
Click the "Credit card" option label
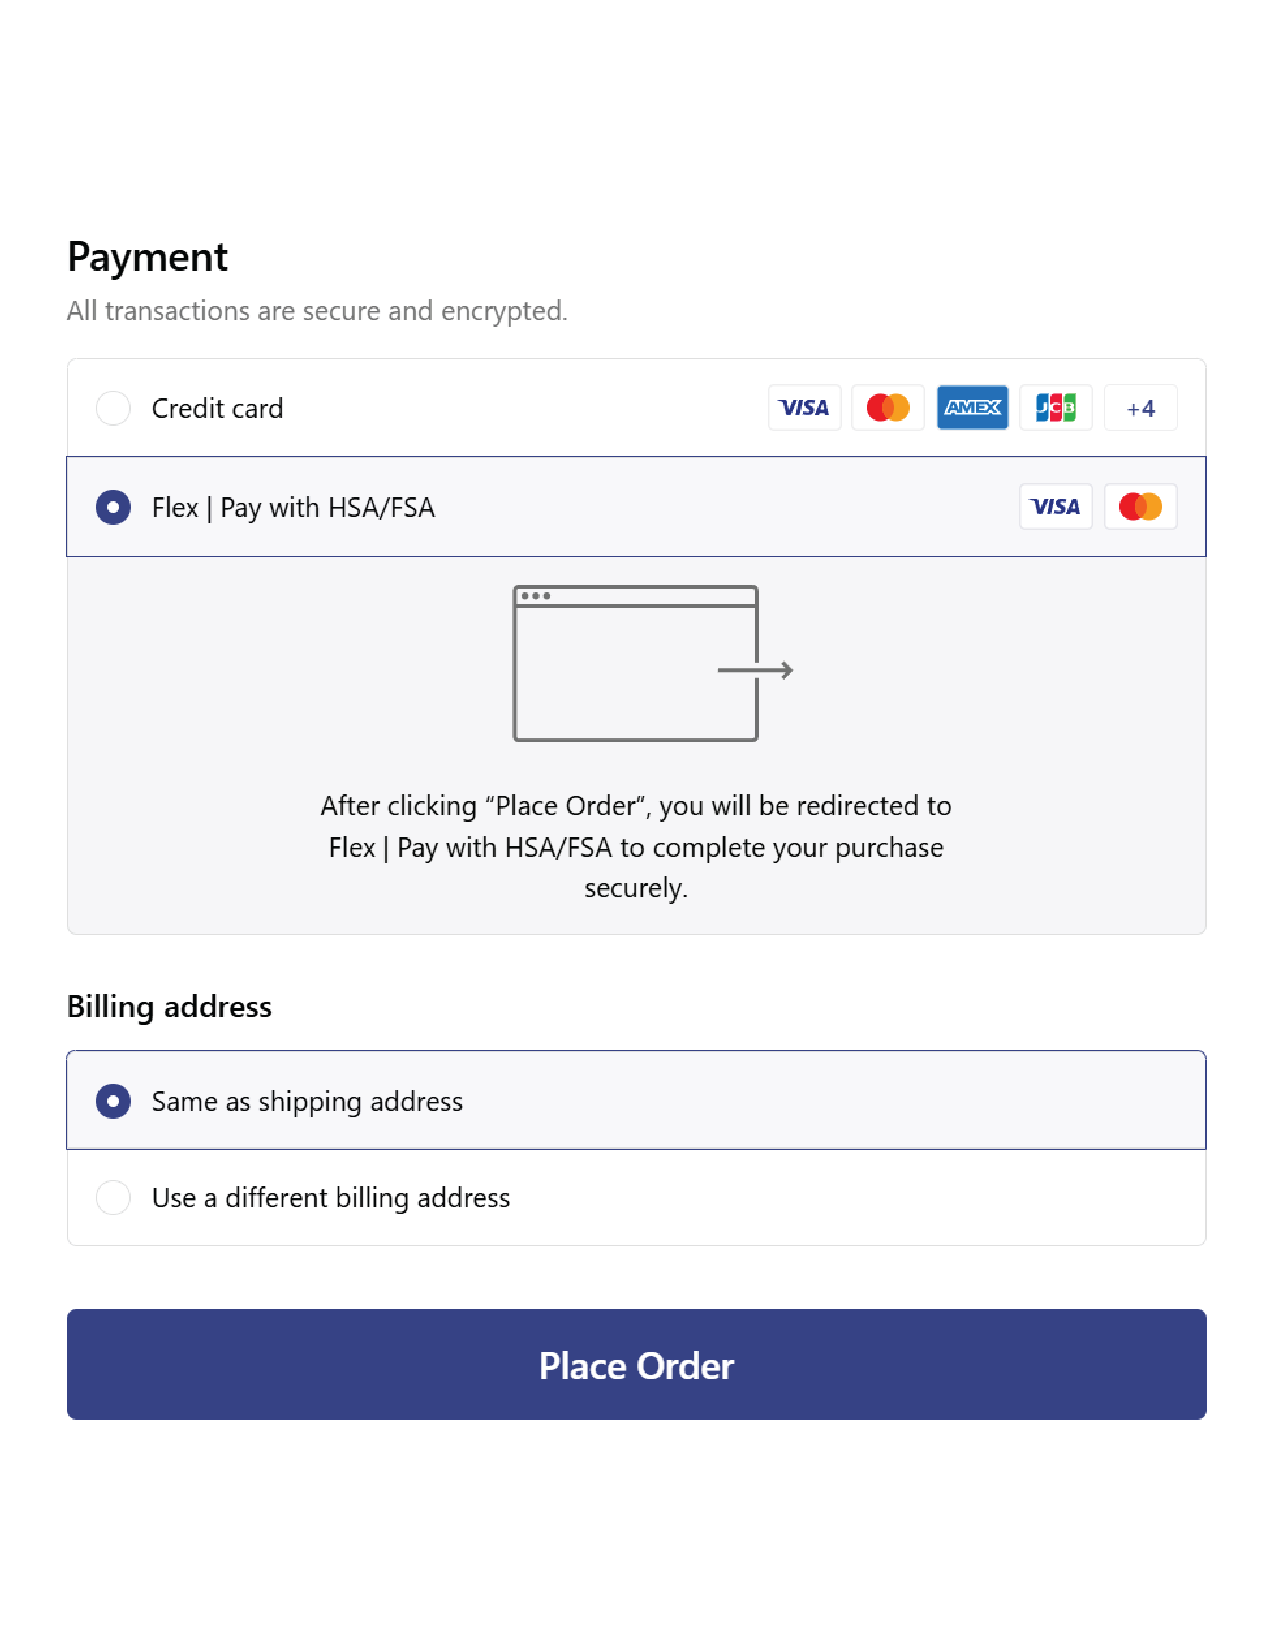tap(217, 408)
